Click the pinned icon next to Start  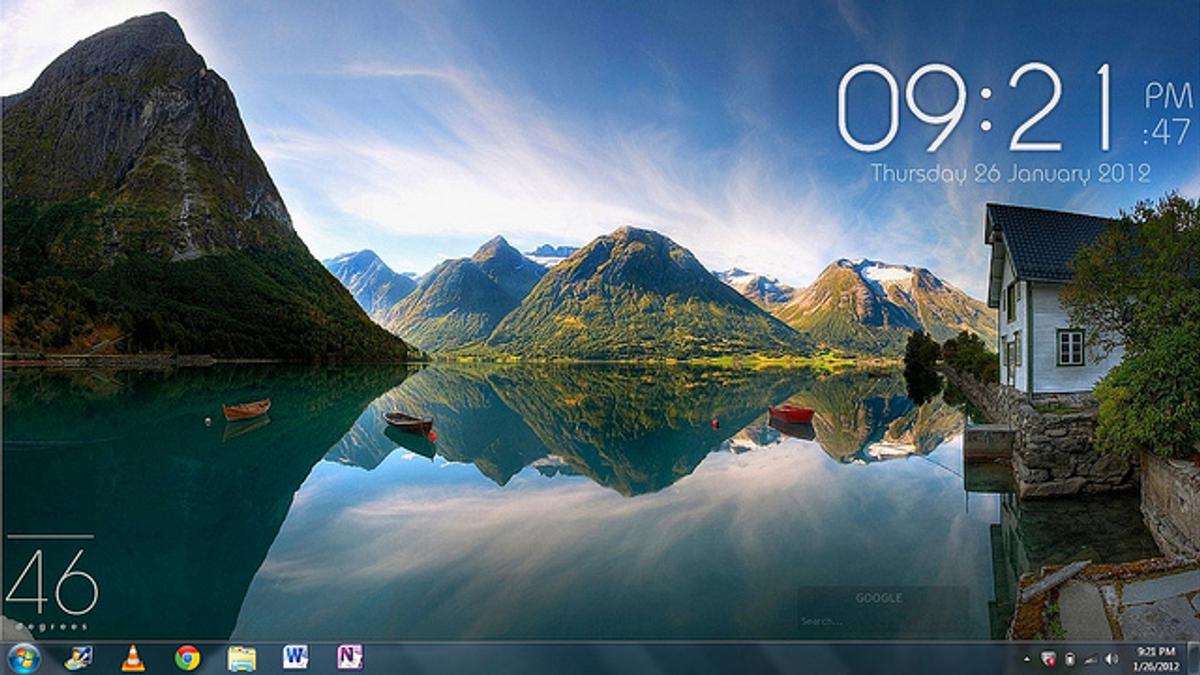(78, 658)
